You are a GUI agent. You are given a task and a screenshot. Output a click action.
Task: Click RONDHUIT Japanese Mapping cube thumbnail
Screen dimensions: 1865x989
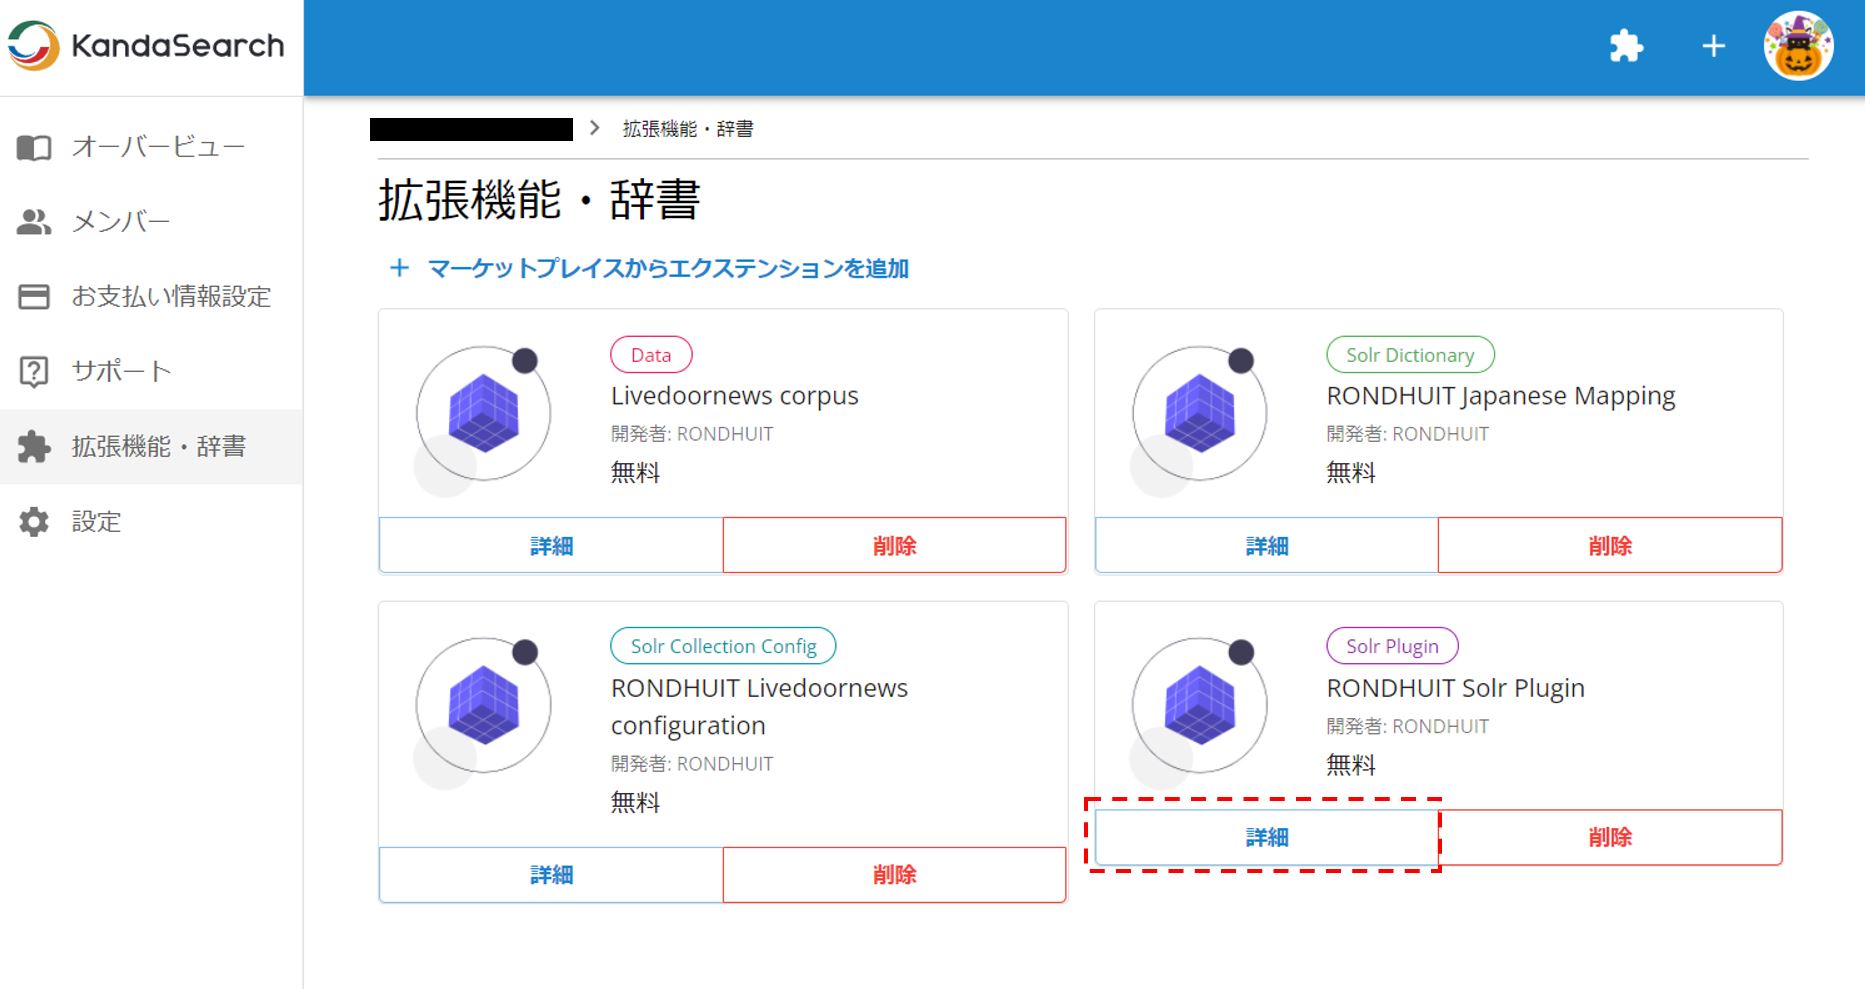tap(1199, 414)
